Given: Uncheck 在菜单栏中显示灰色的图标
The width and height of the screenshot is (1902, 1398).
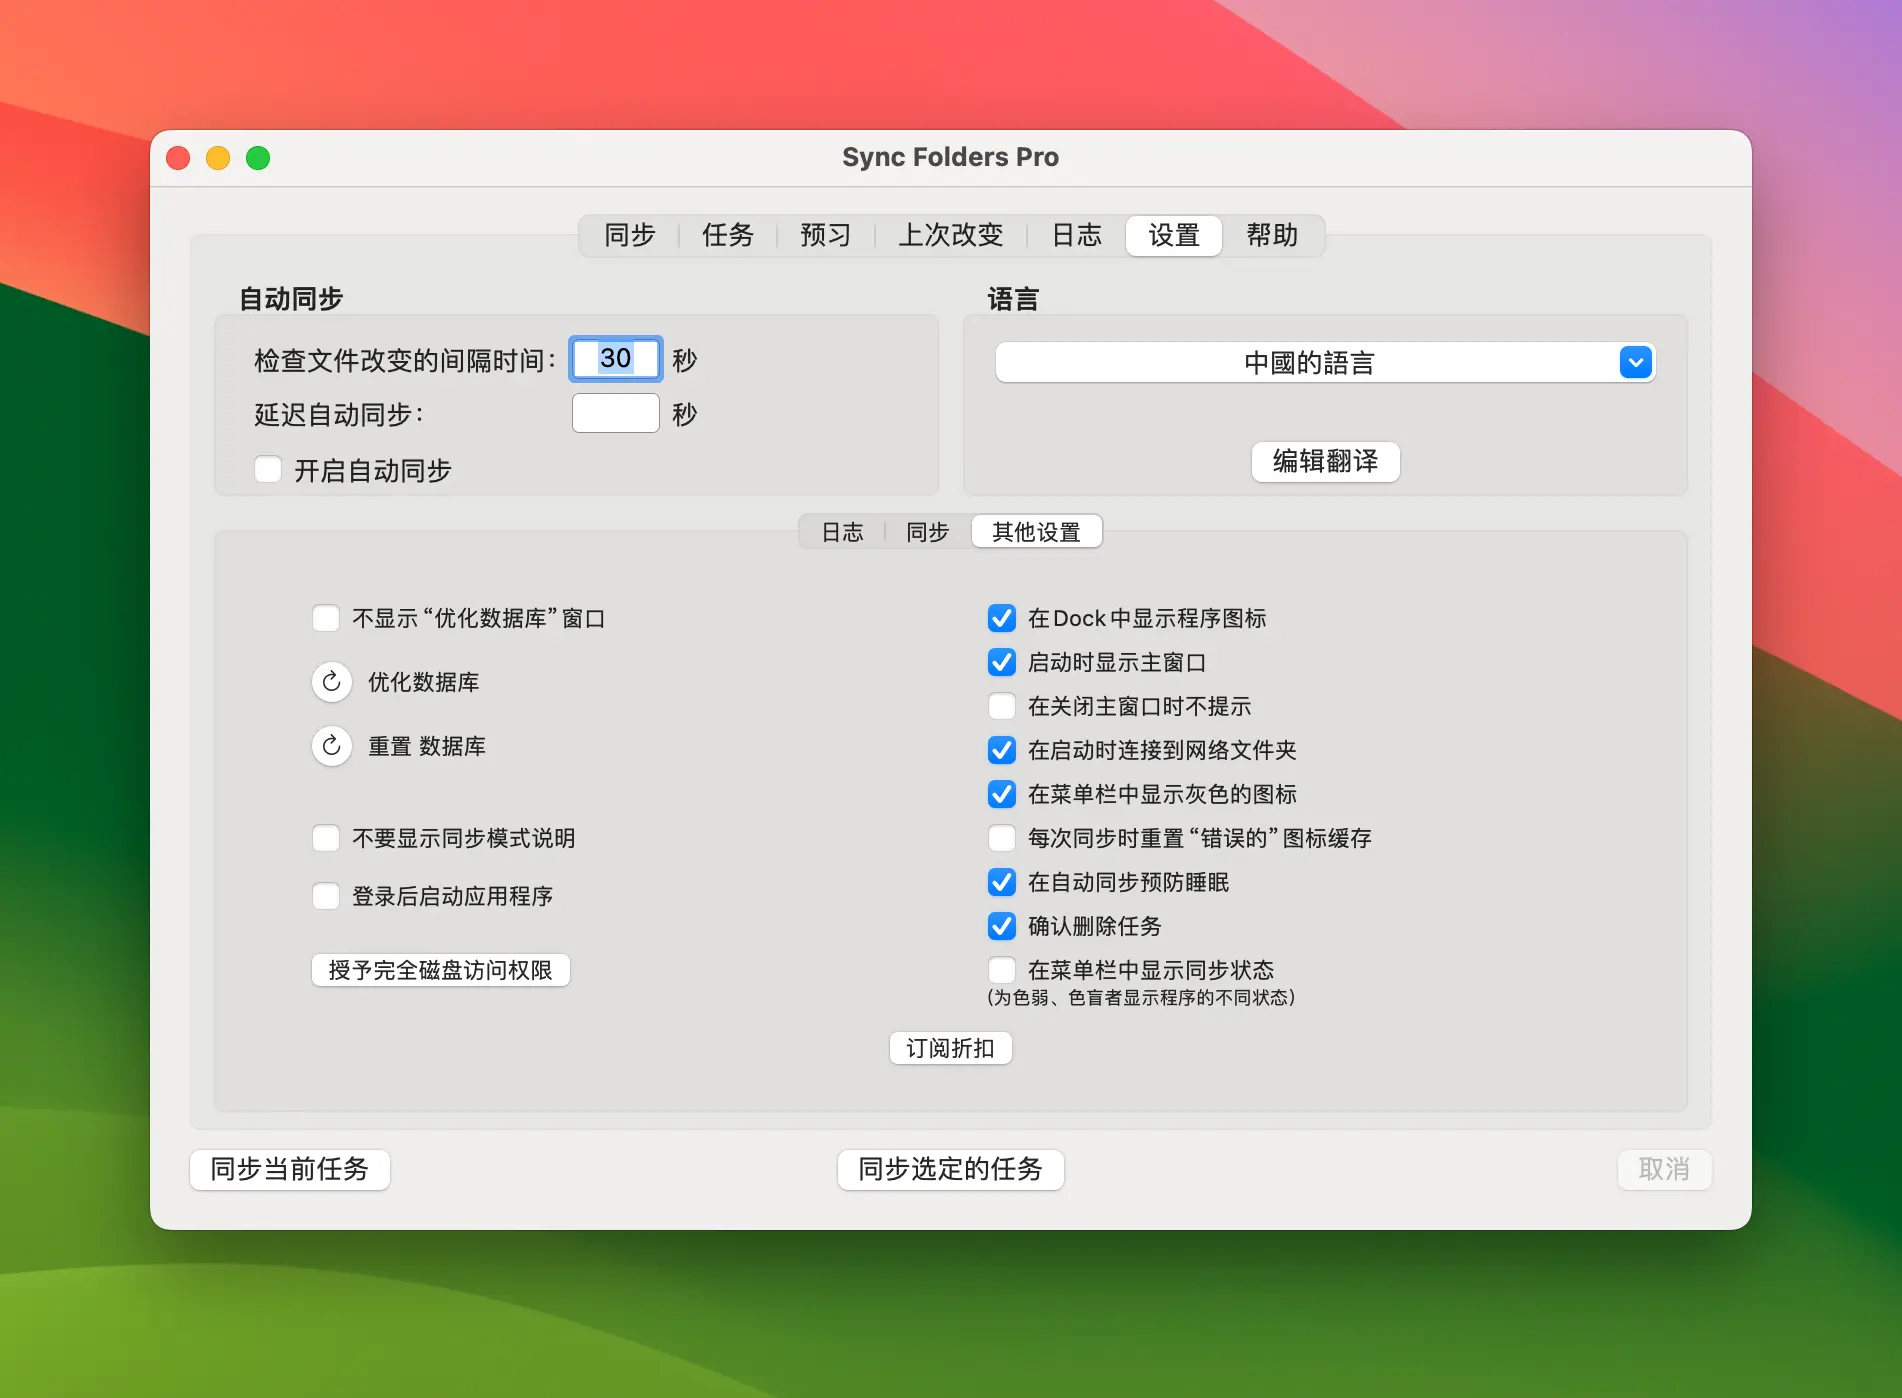Looking at the screenshot, I should tap(1001, 794).
